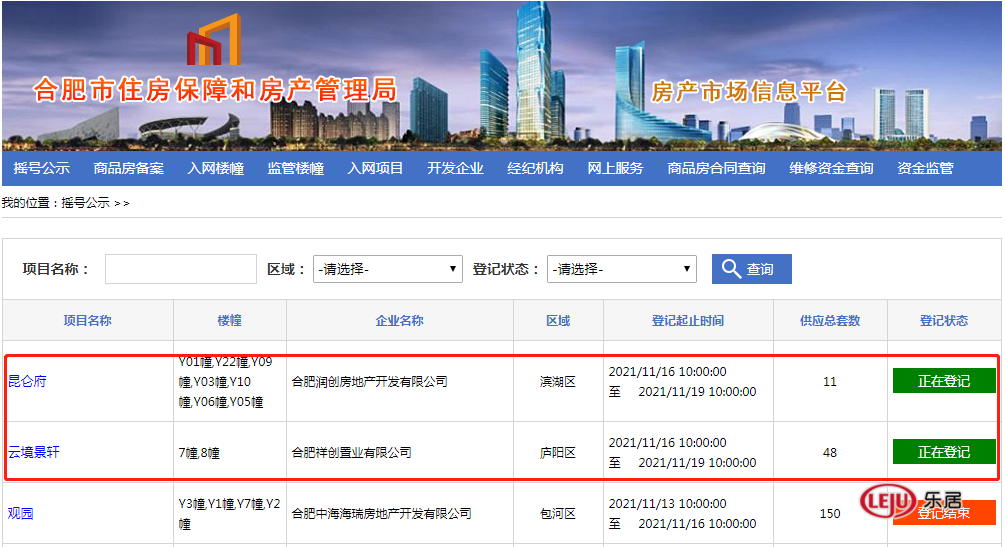Image resolution: width=1005 pixels, height=547 pixels.
Task: Navigate to 开发企业 menu
Action: pyautogui.click(x=456, y=168)
